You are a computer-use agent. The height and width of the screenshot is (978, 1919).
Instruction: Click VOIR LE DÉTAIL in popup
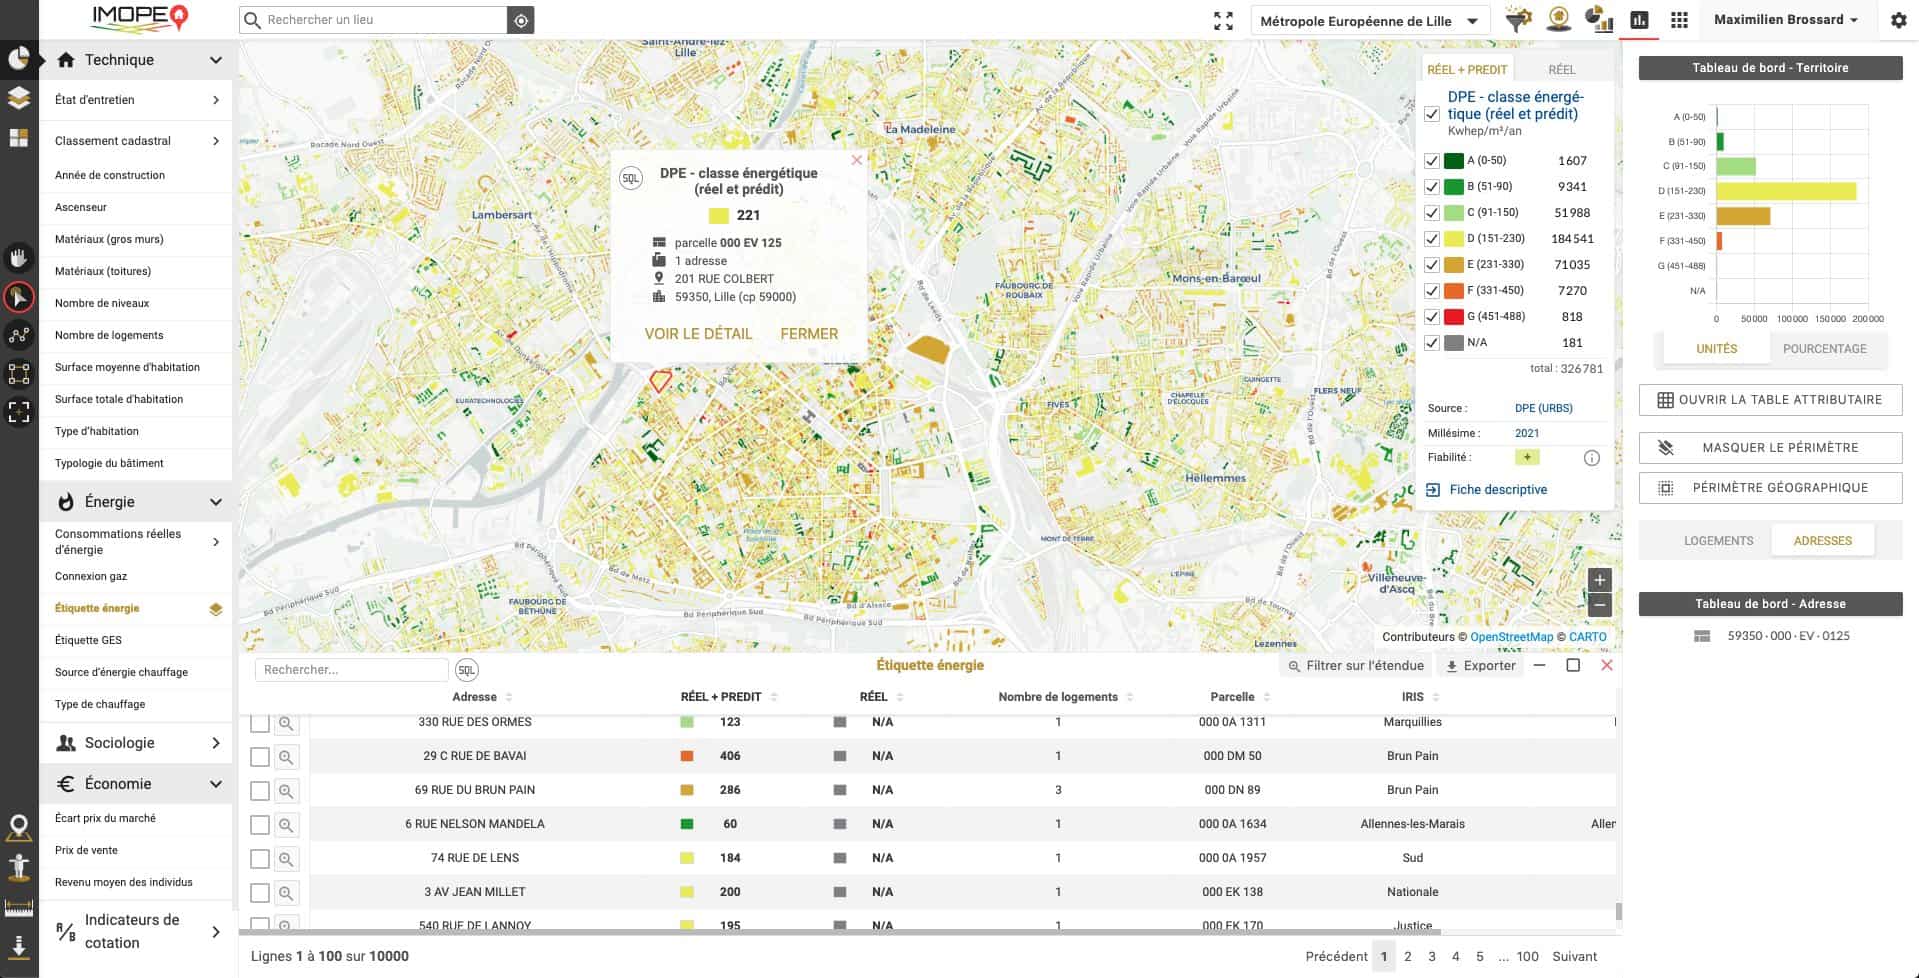tap(698, 334)
